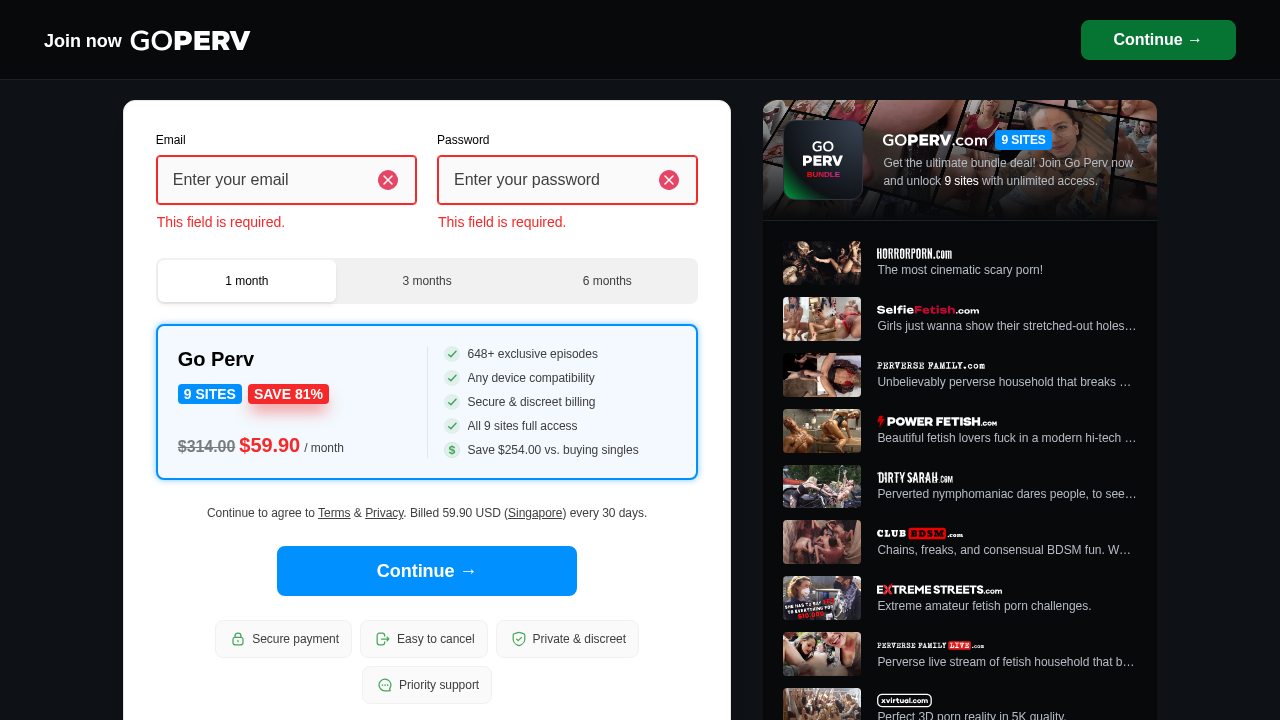Click the Private & discreet badge label
The width and height of the screenshot is (1280, 720).
(x=579, y=639)
